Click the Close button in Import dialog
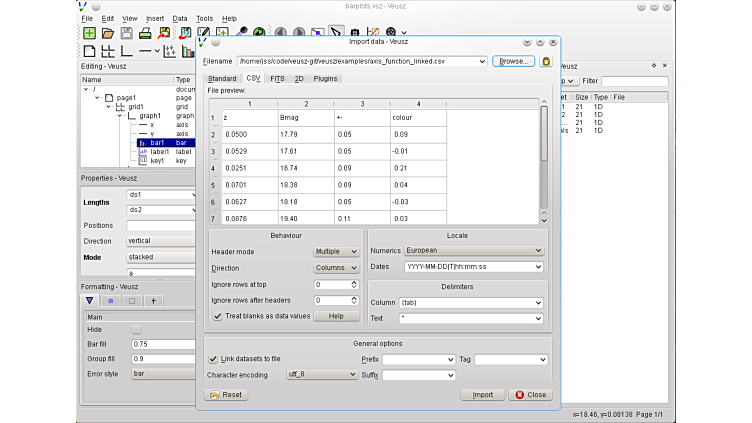Screen dimensions: 752x423 pos(530,395)
